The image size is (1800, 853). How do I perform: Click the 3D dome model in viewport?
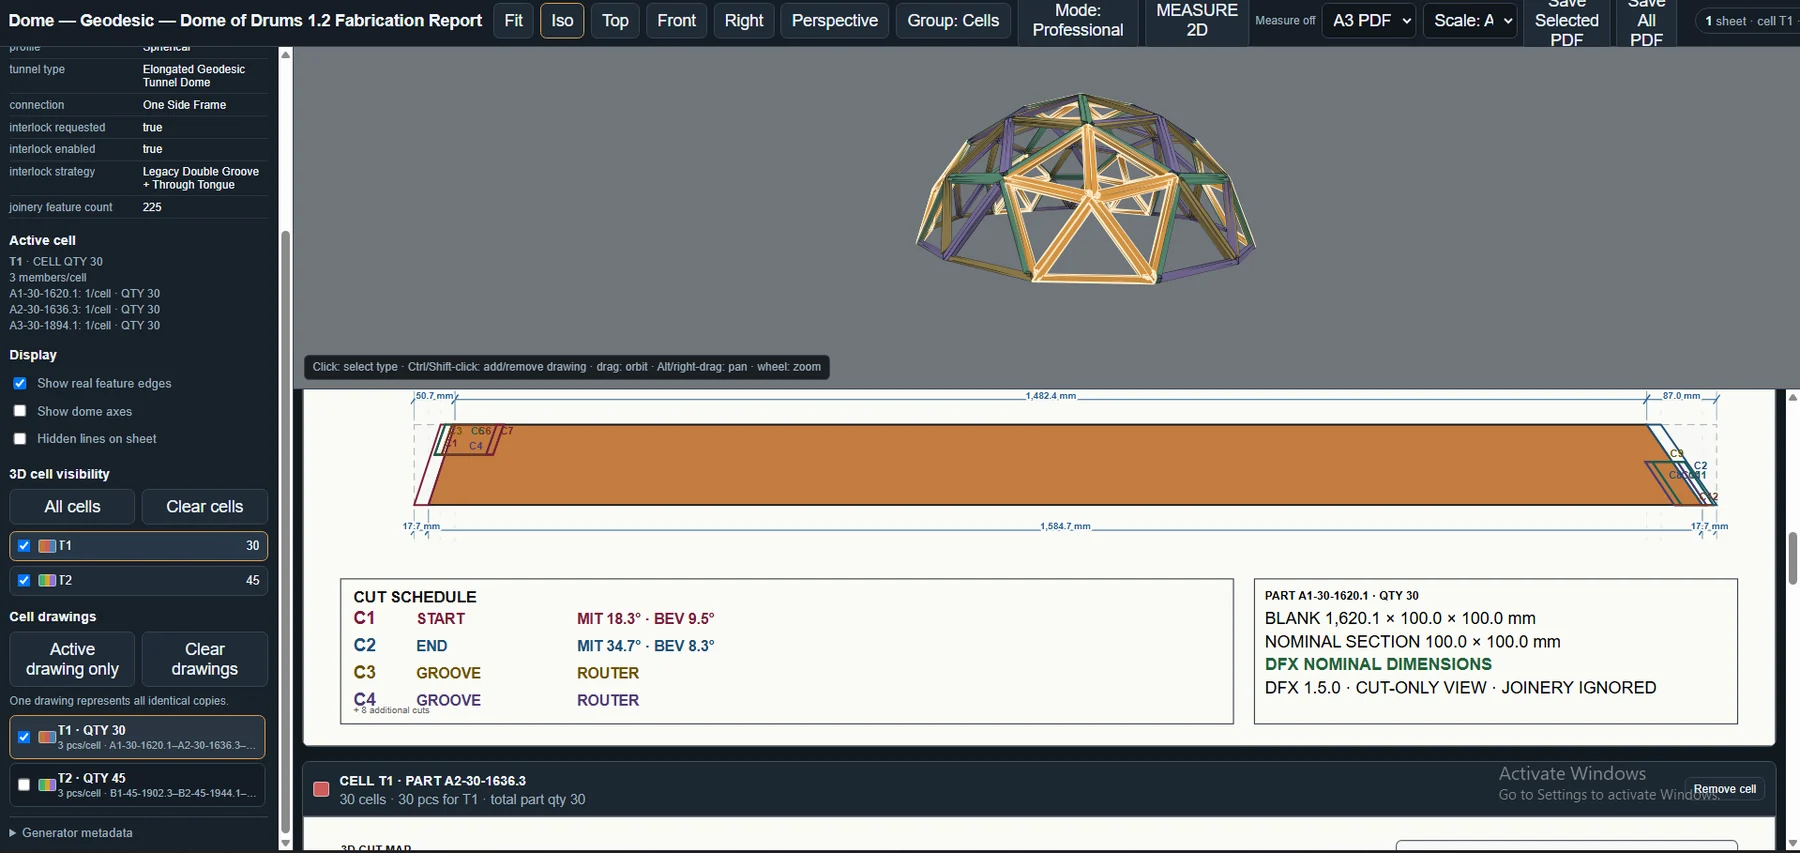tap(1085, 190)
